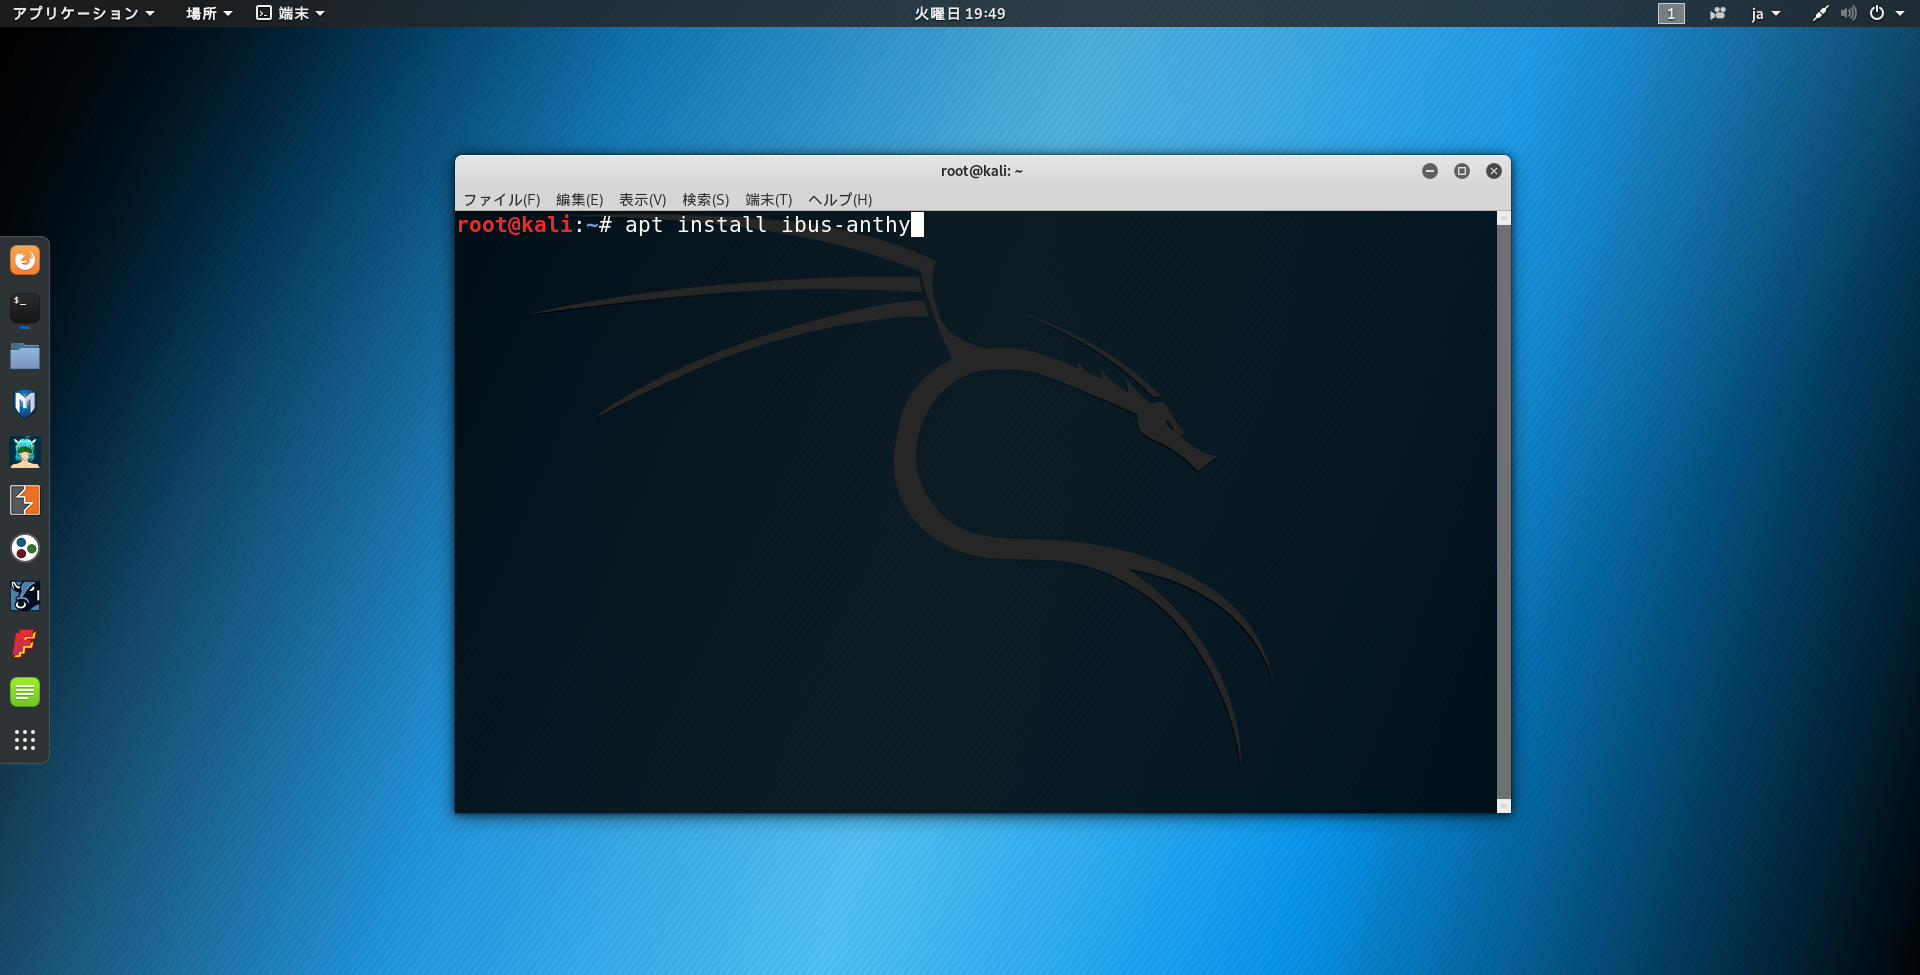The image size is (1920, 975).
Task: Open the ファイル(F) menu
Action: point(502,199)
